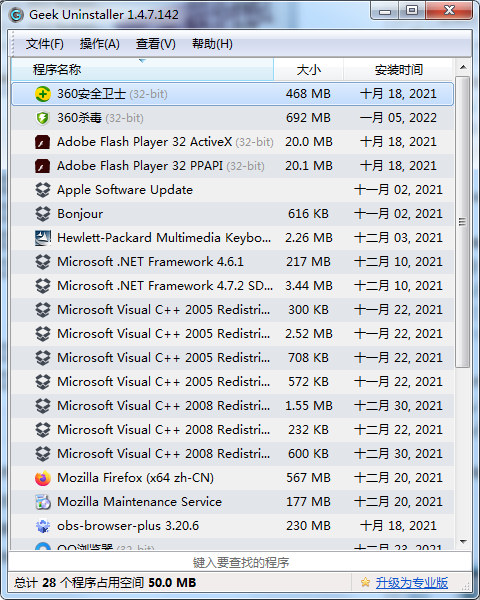Click the Mozilla Maintenance Service icon

tap(43, 502)
